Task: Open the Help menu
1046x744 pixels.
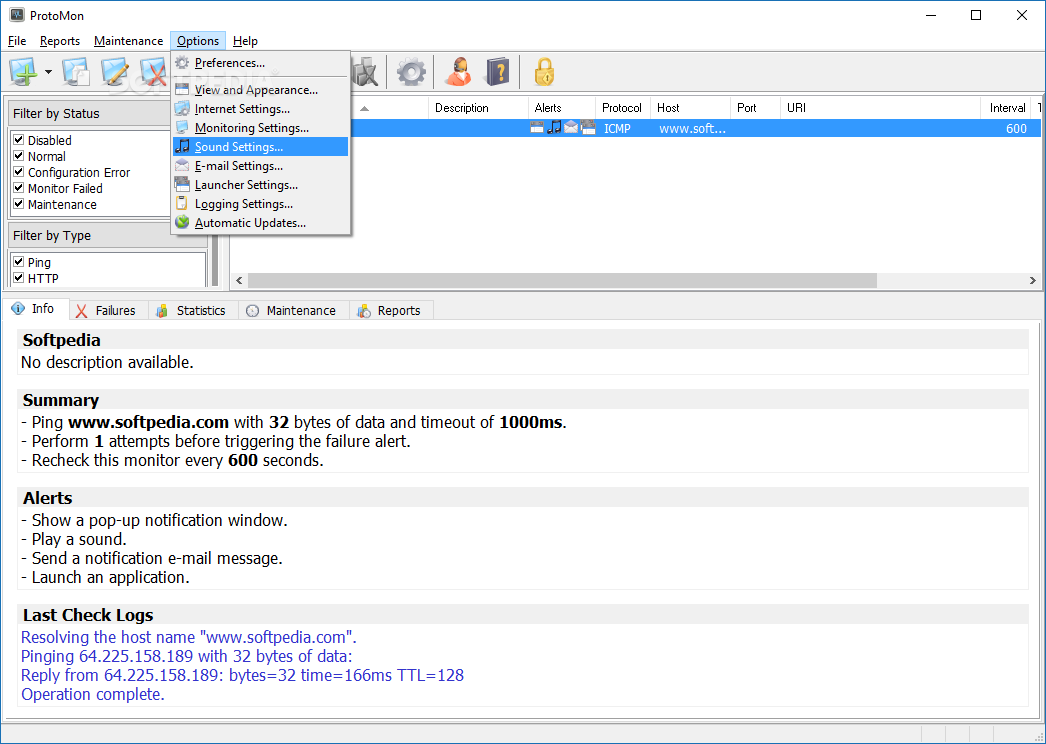Action: 245,41
